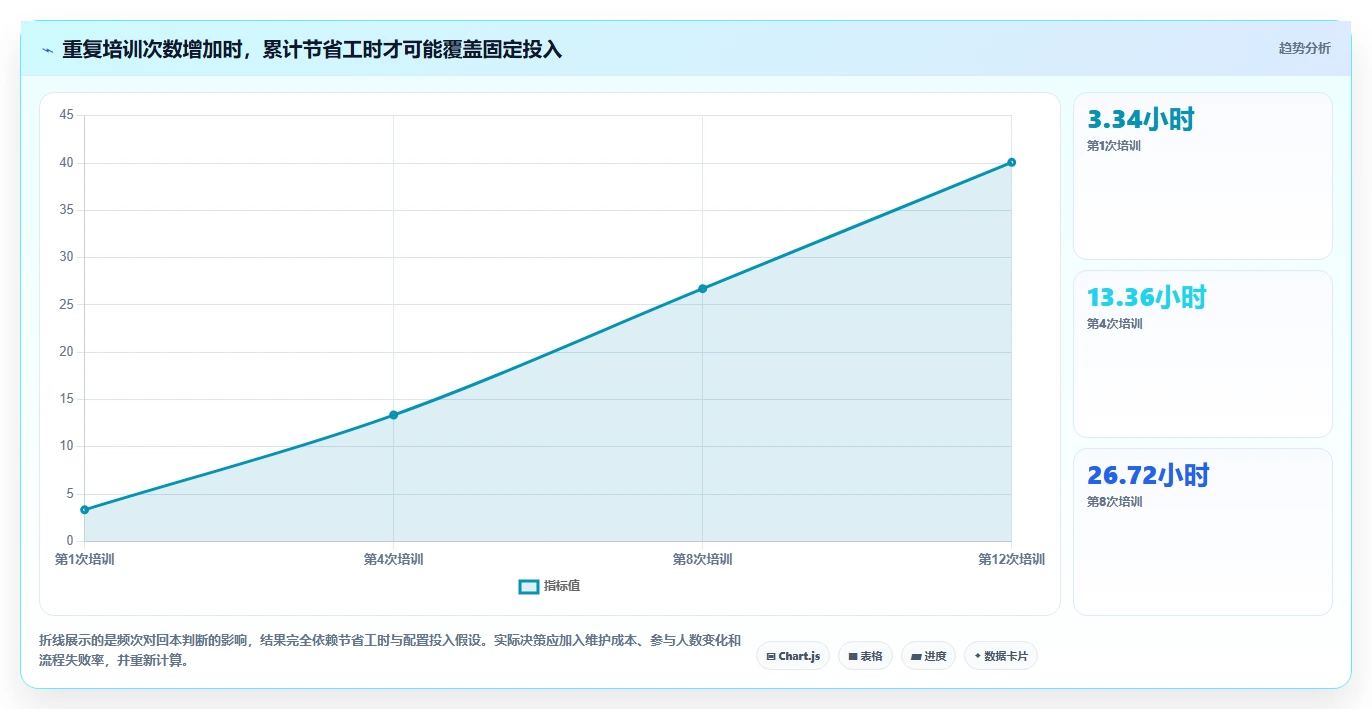Screen dimensions: 1372x709
Task: Click the 第1次培训 x-axis label
Action: (x=85, y=560)
